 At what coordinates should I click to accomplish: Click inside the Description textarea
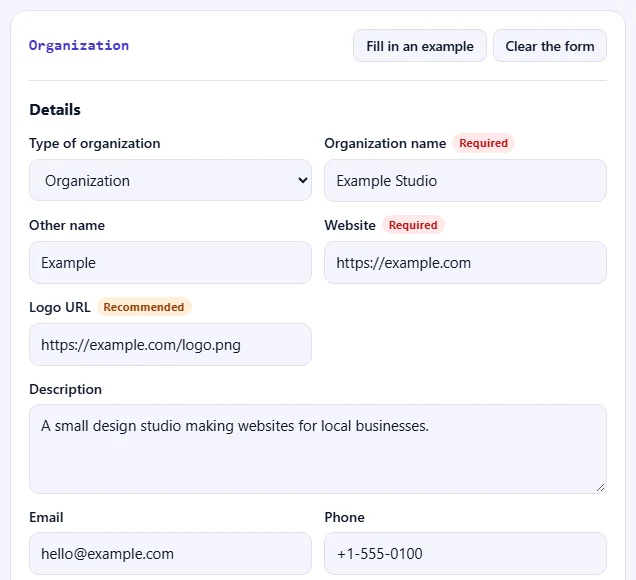click(318, 449)
